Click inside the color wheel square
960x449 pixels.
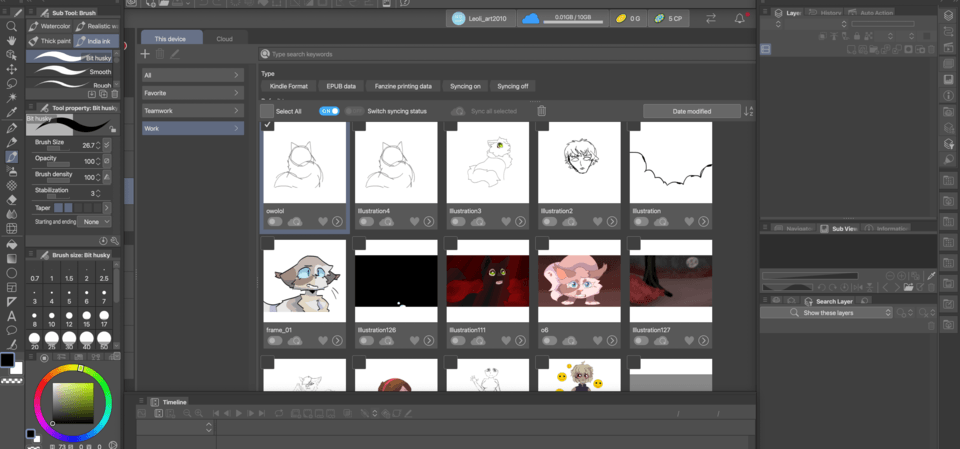[x=73, y=404]
